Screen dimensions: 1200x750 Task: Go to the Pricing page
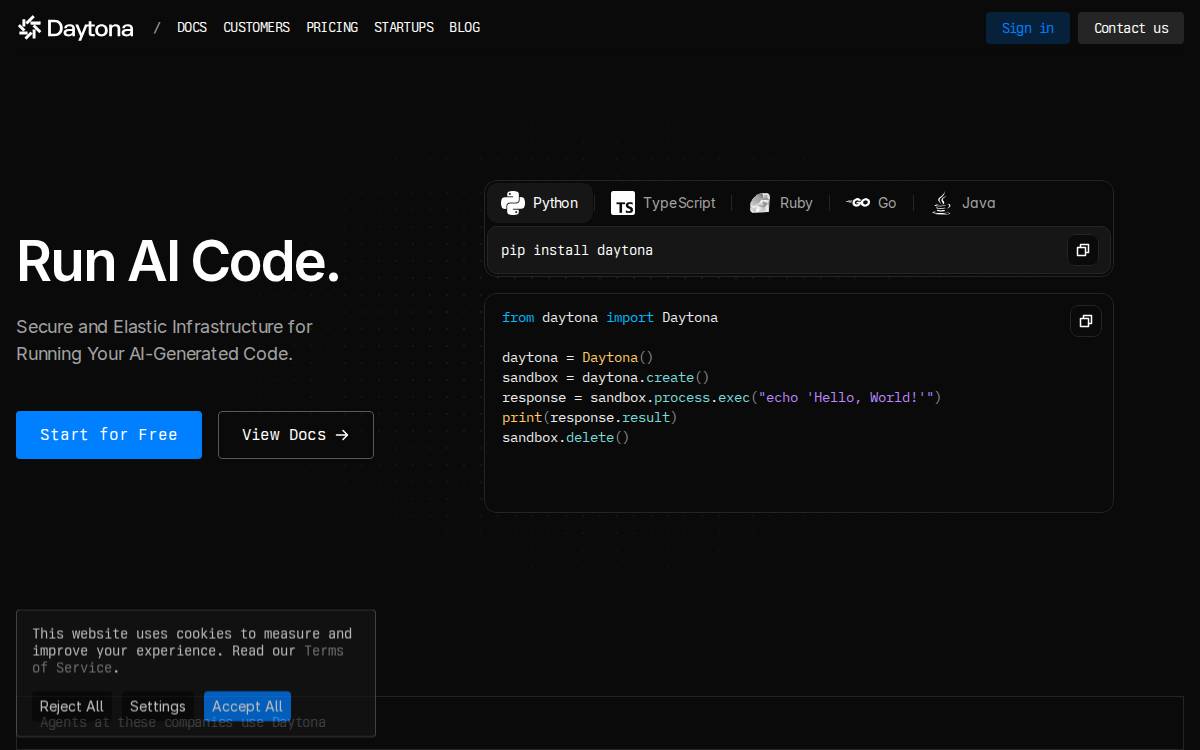pyautogui.click(x=332, y=28)
